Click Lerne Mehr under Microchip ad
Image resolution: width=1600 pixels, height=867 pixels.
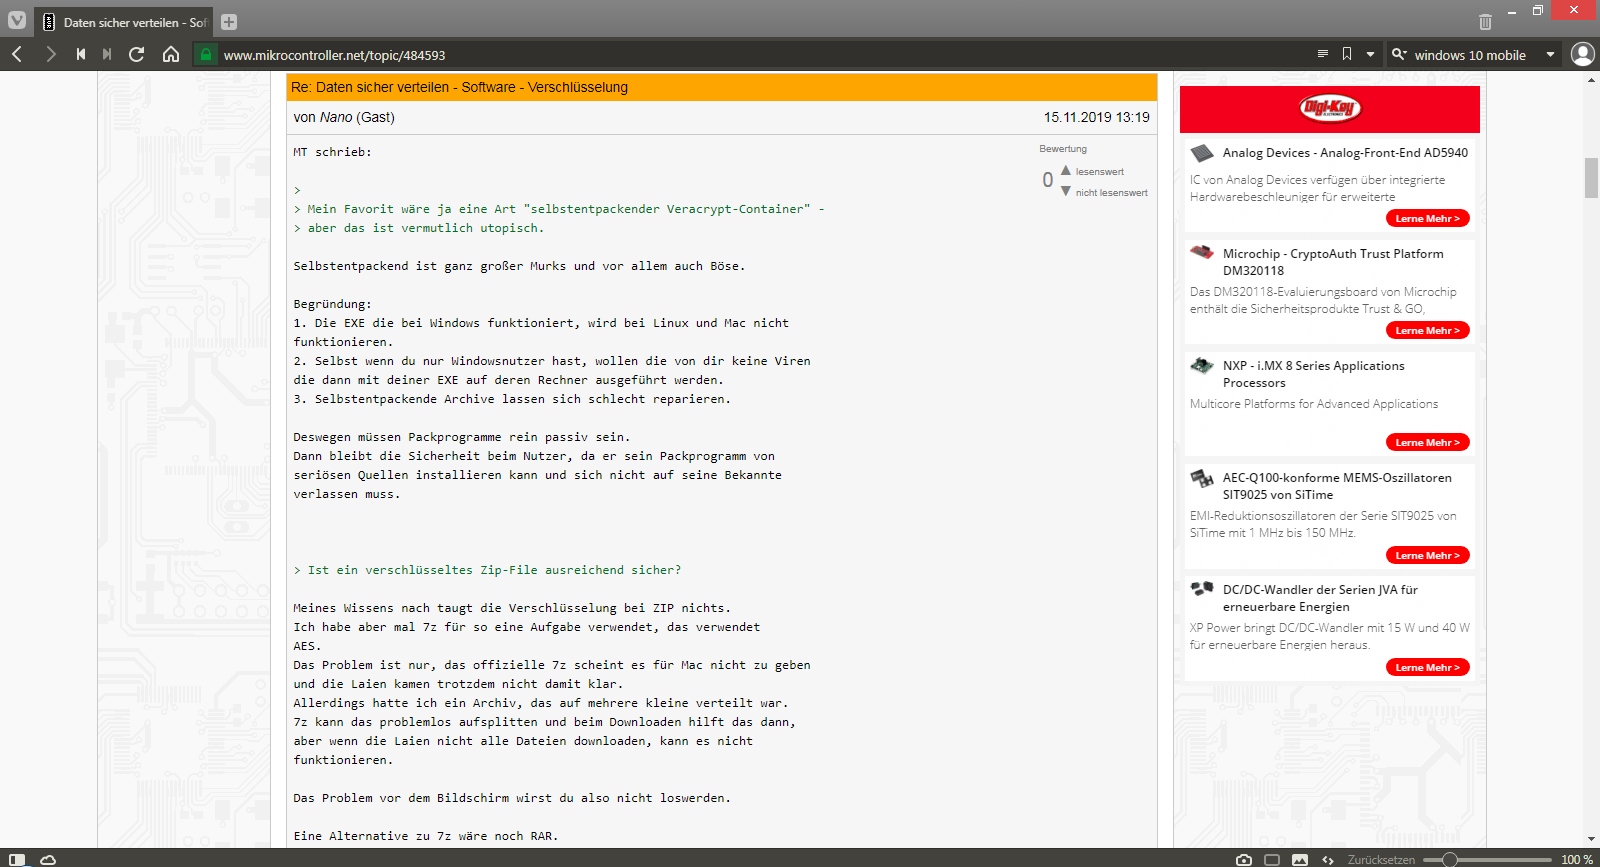(1427, 330)
